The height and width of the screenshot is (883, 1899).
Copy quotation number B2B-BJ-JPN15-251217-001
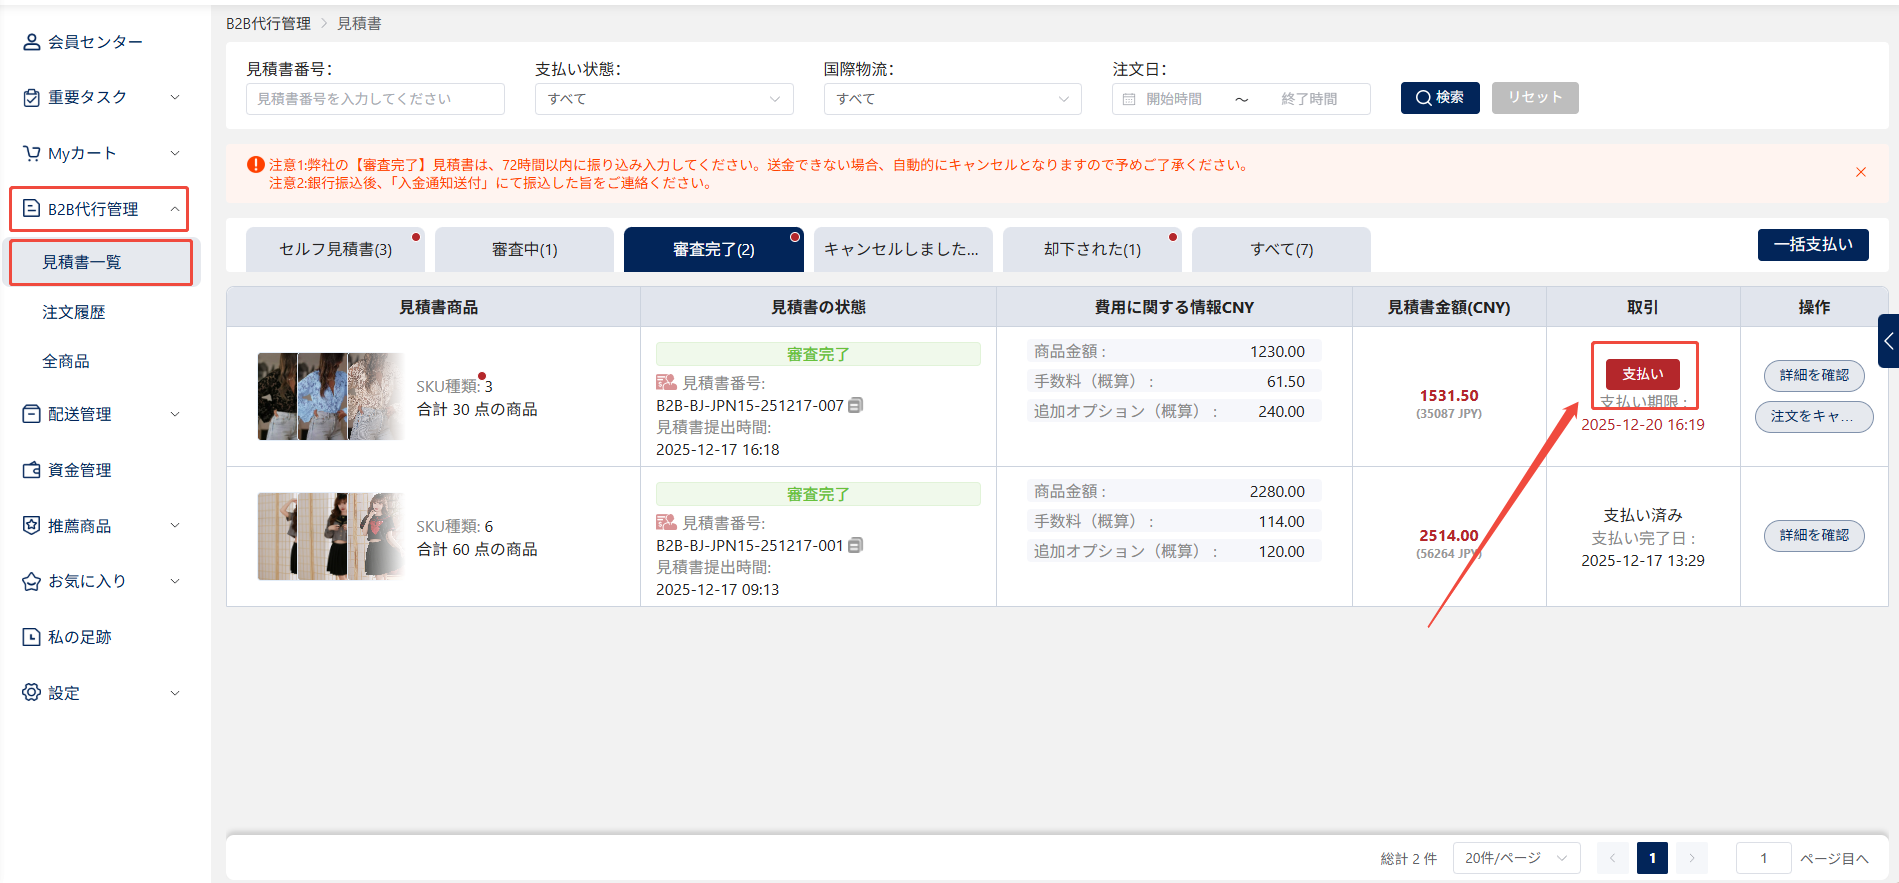pos(855,545)
